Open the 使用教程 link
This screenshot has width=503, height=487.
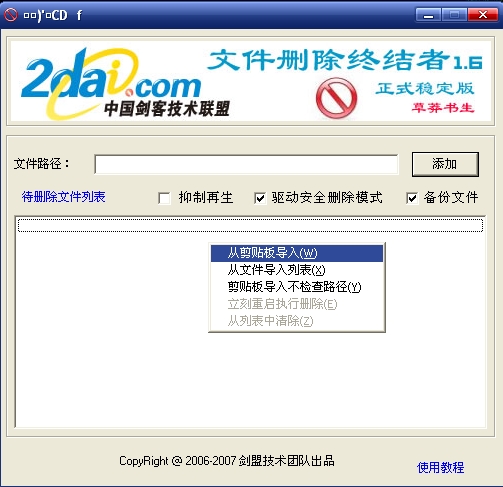point(440,468)
